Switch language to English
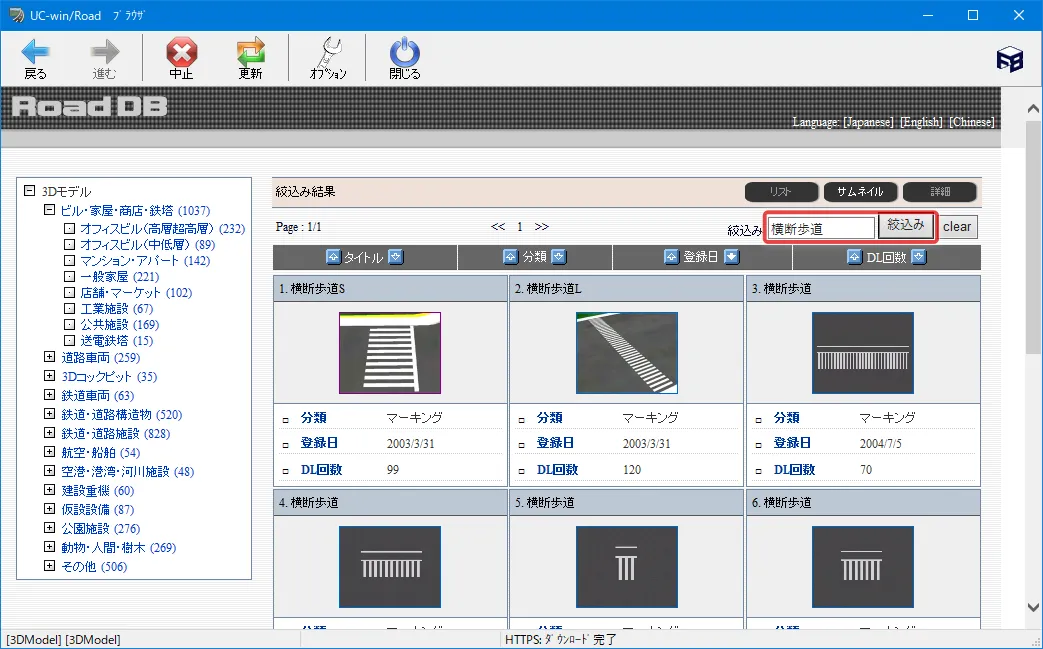1043x649 pixels. coord(920,122)
